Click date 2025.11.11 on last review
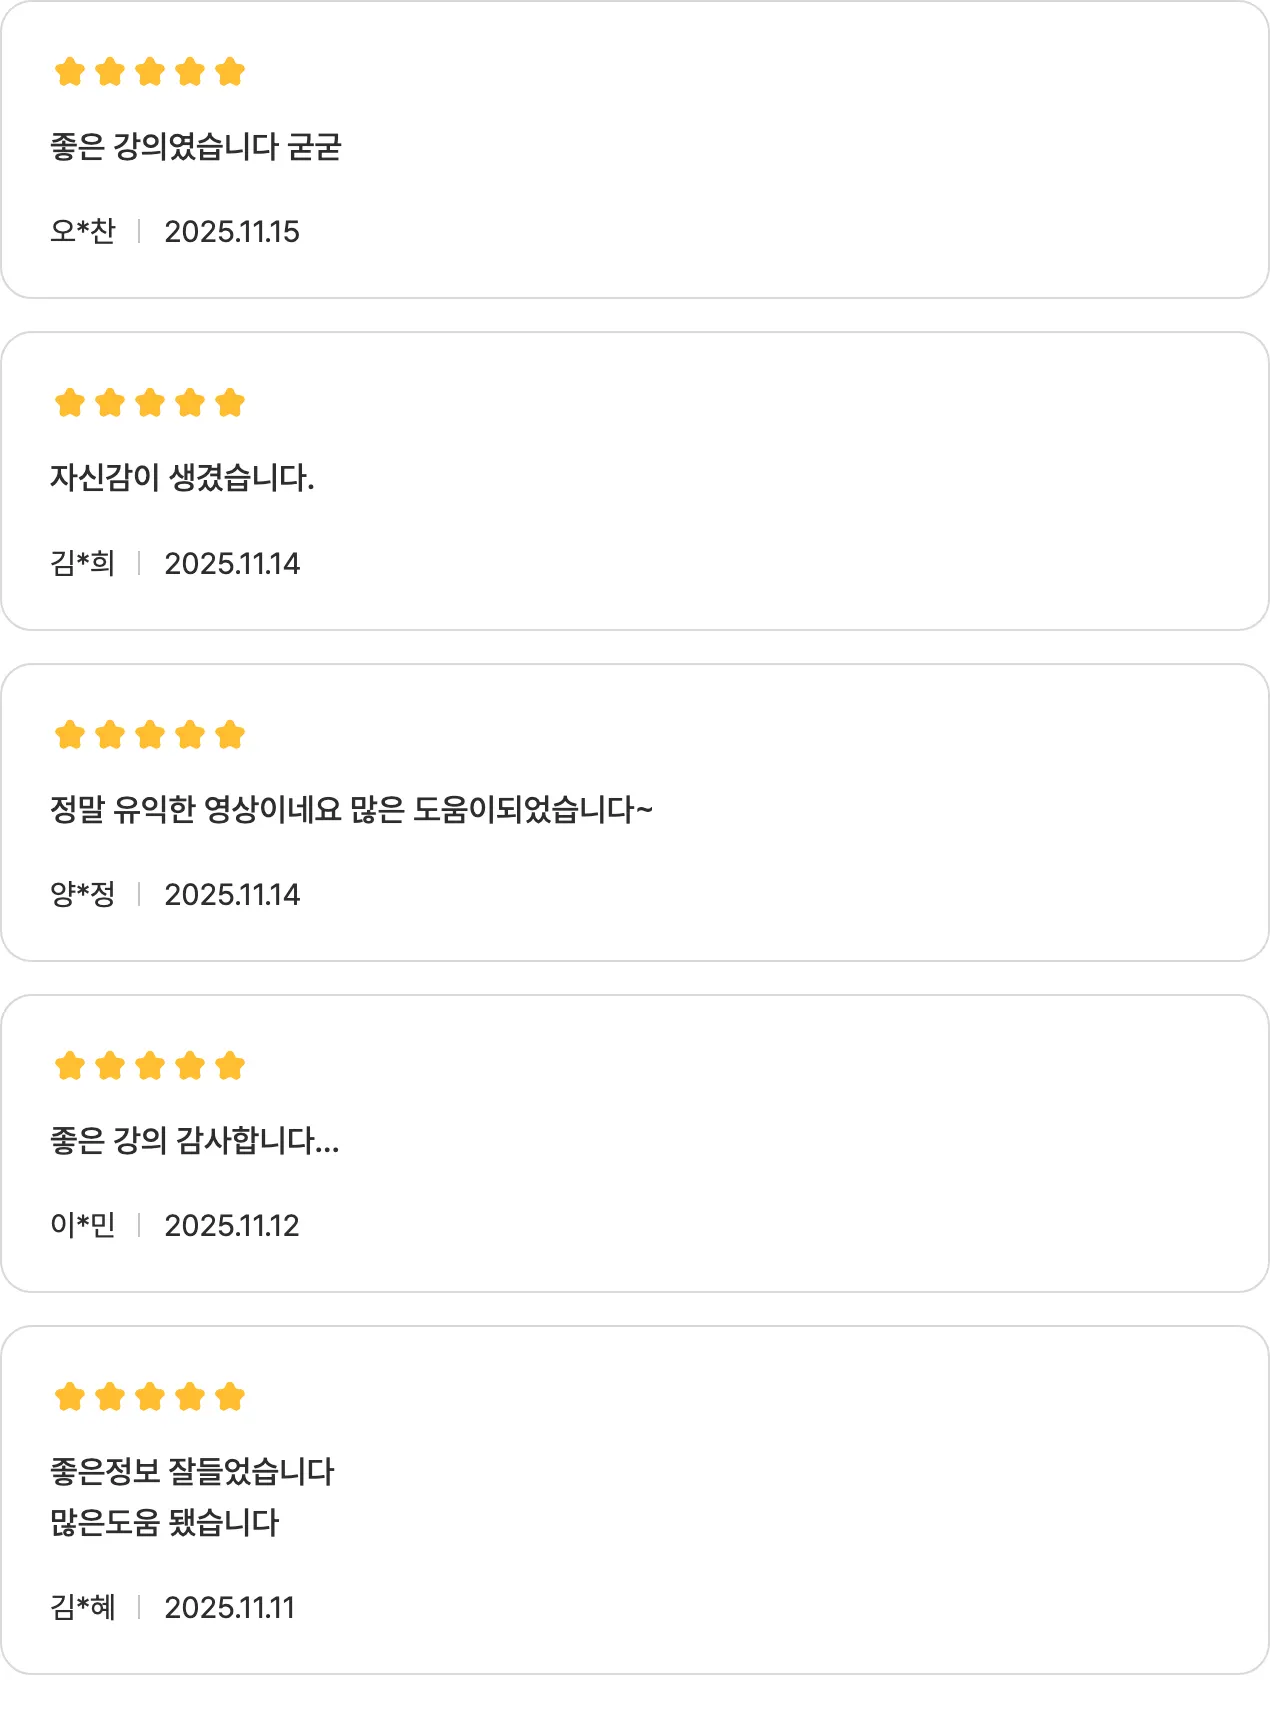 click(230, 1608)
